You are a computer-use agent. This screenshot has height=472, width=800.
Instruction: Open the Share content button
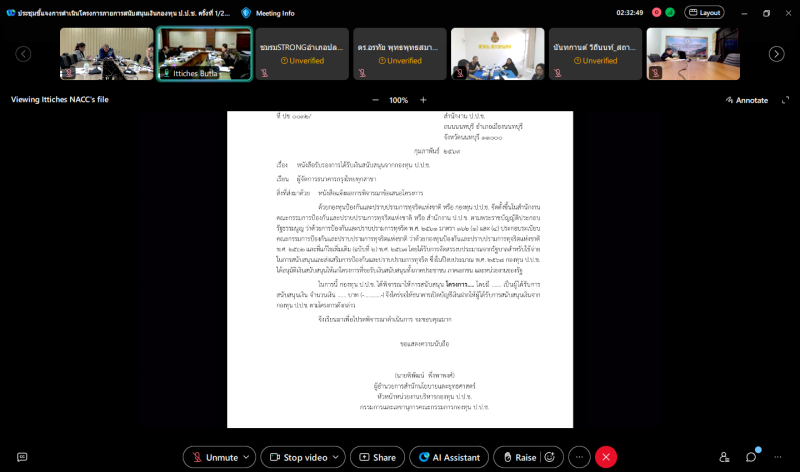(376, 457)
